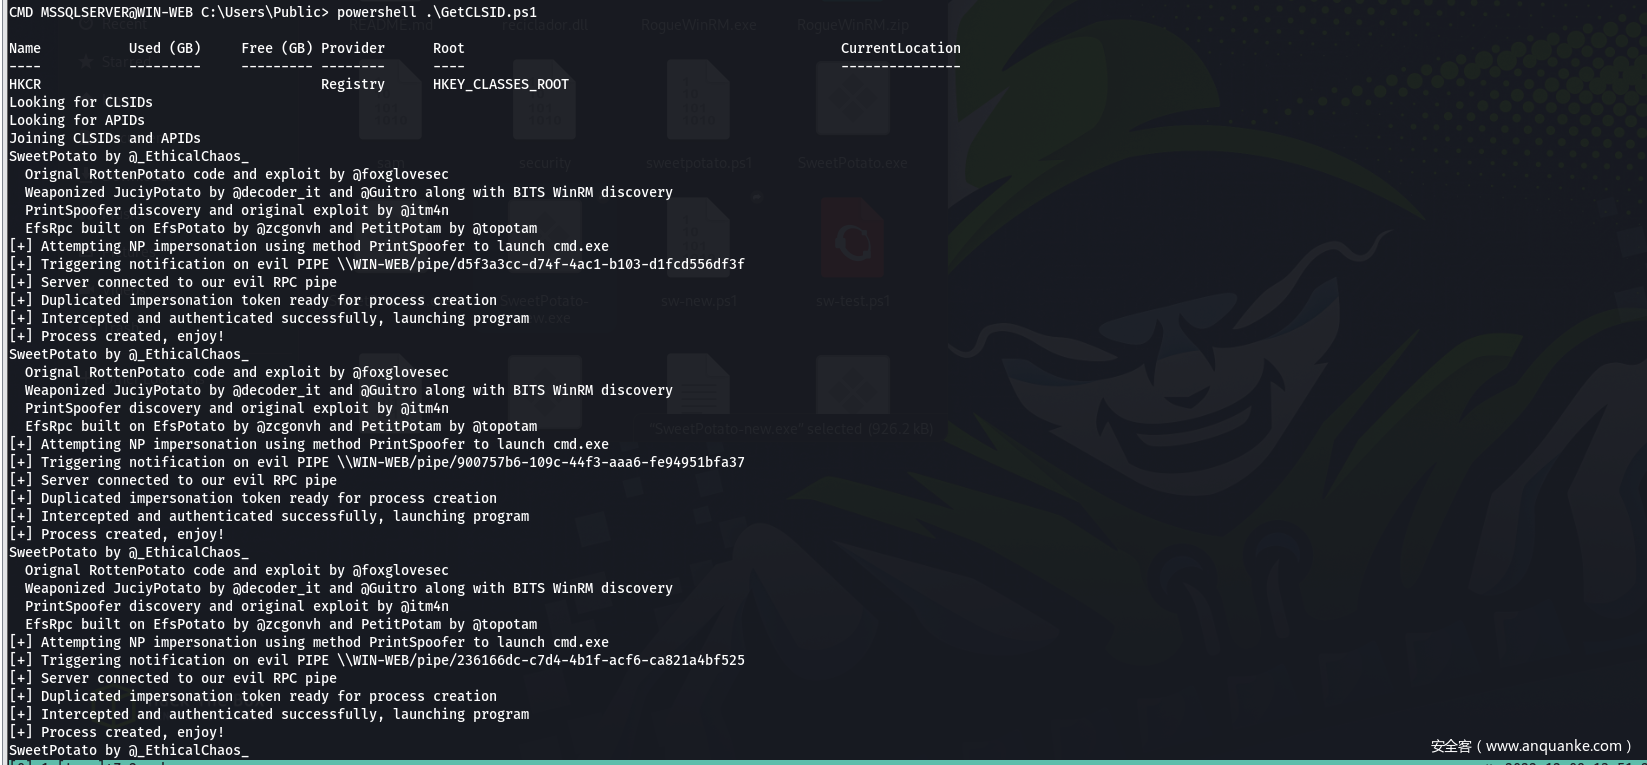Click the 'Registry' provider value
Screen dimensions: 1647x765
tap(353, 84)
